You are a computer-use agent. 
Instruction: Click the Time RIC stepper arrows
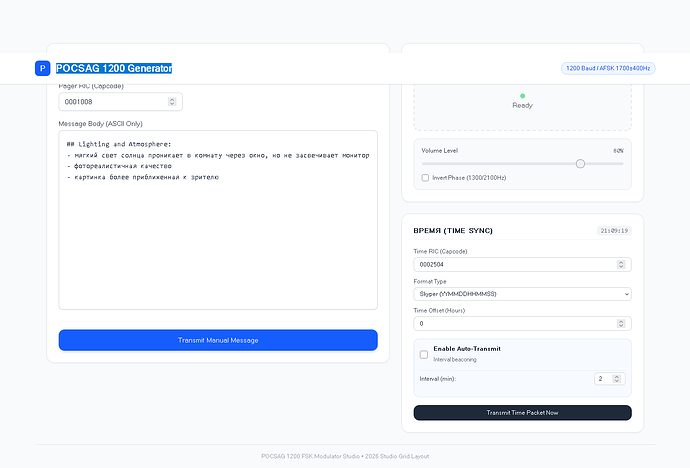tap(621, 264)
